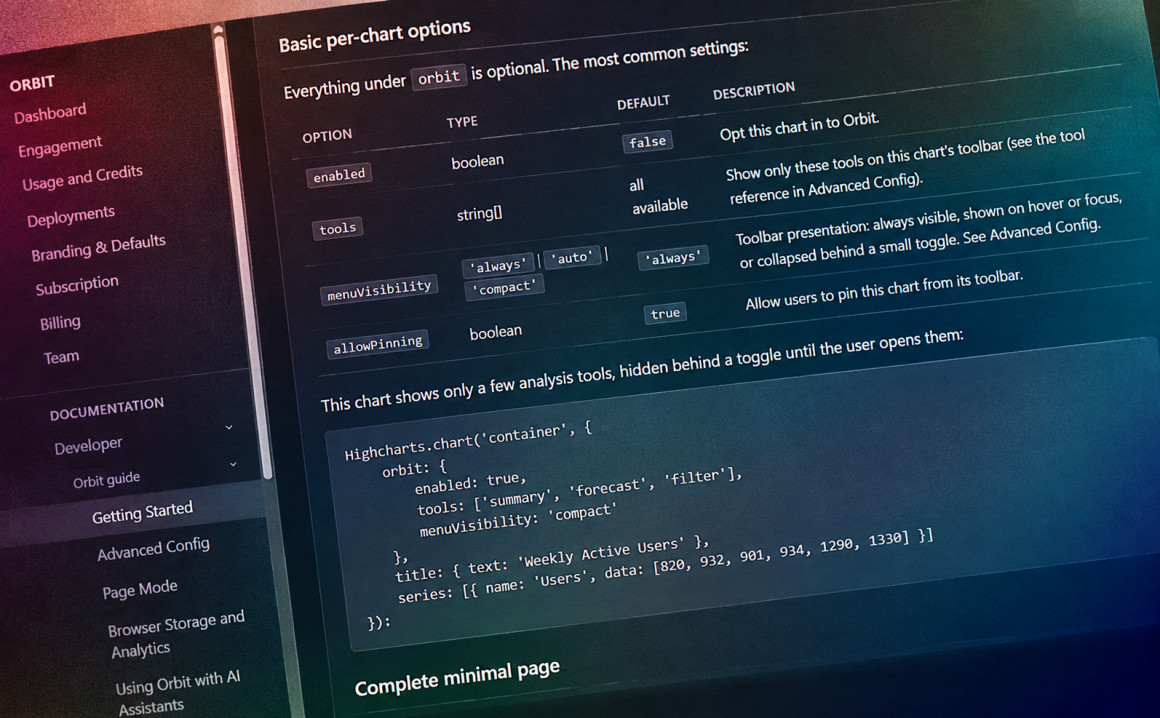The height and width of the screenshot is (718, 1160).
Task: Click the 'Complete minimal page' heading
Action: tap(456, 677)
